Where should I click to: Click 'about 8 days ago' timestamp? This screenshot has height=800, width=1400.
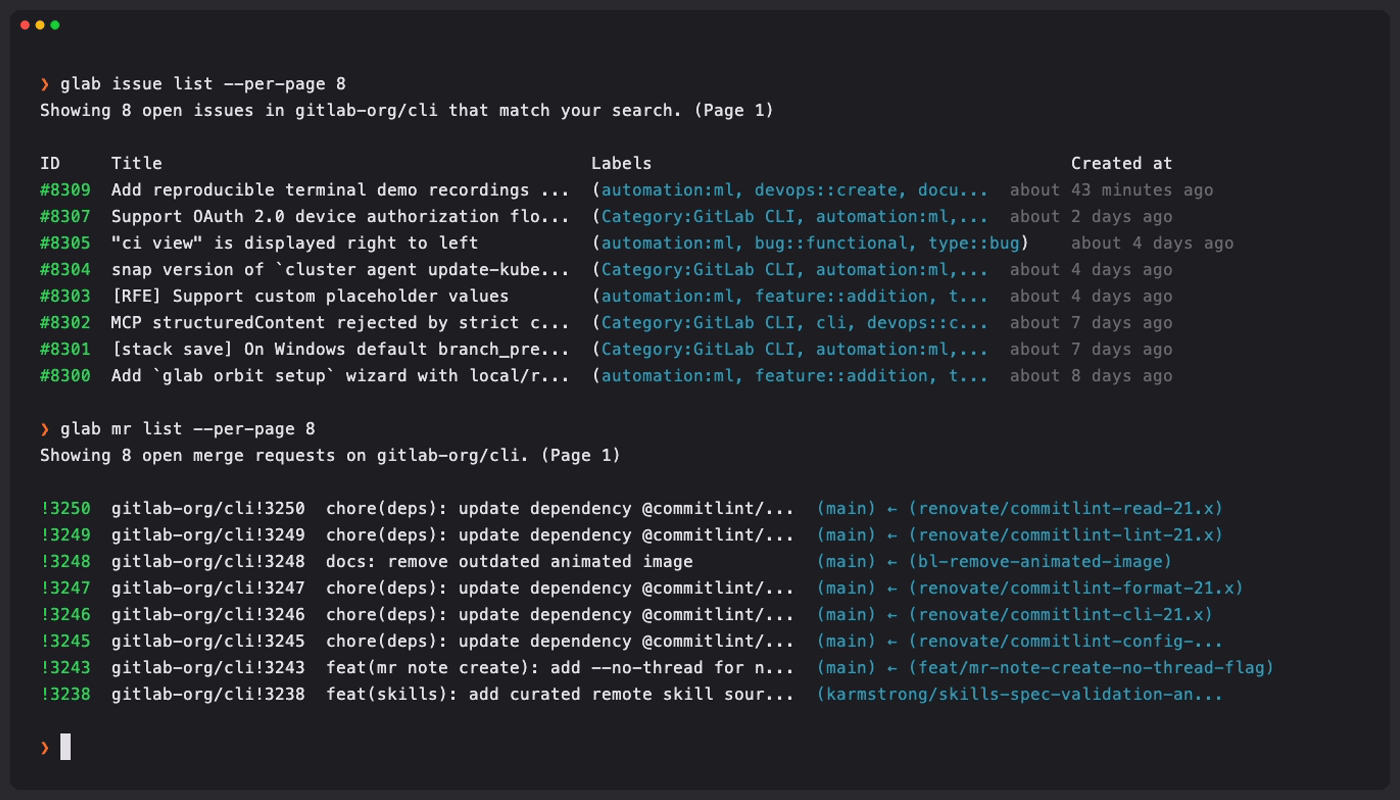click(x=1091, y=376)
